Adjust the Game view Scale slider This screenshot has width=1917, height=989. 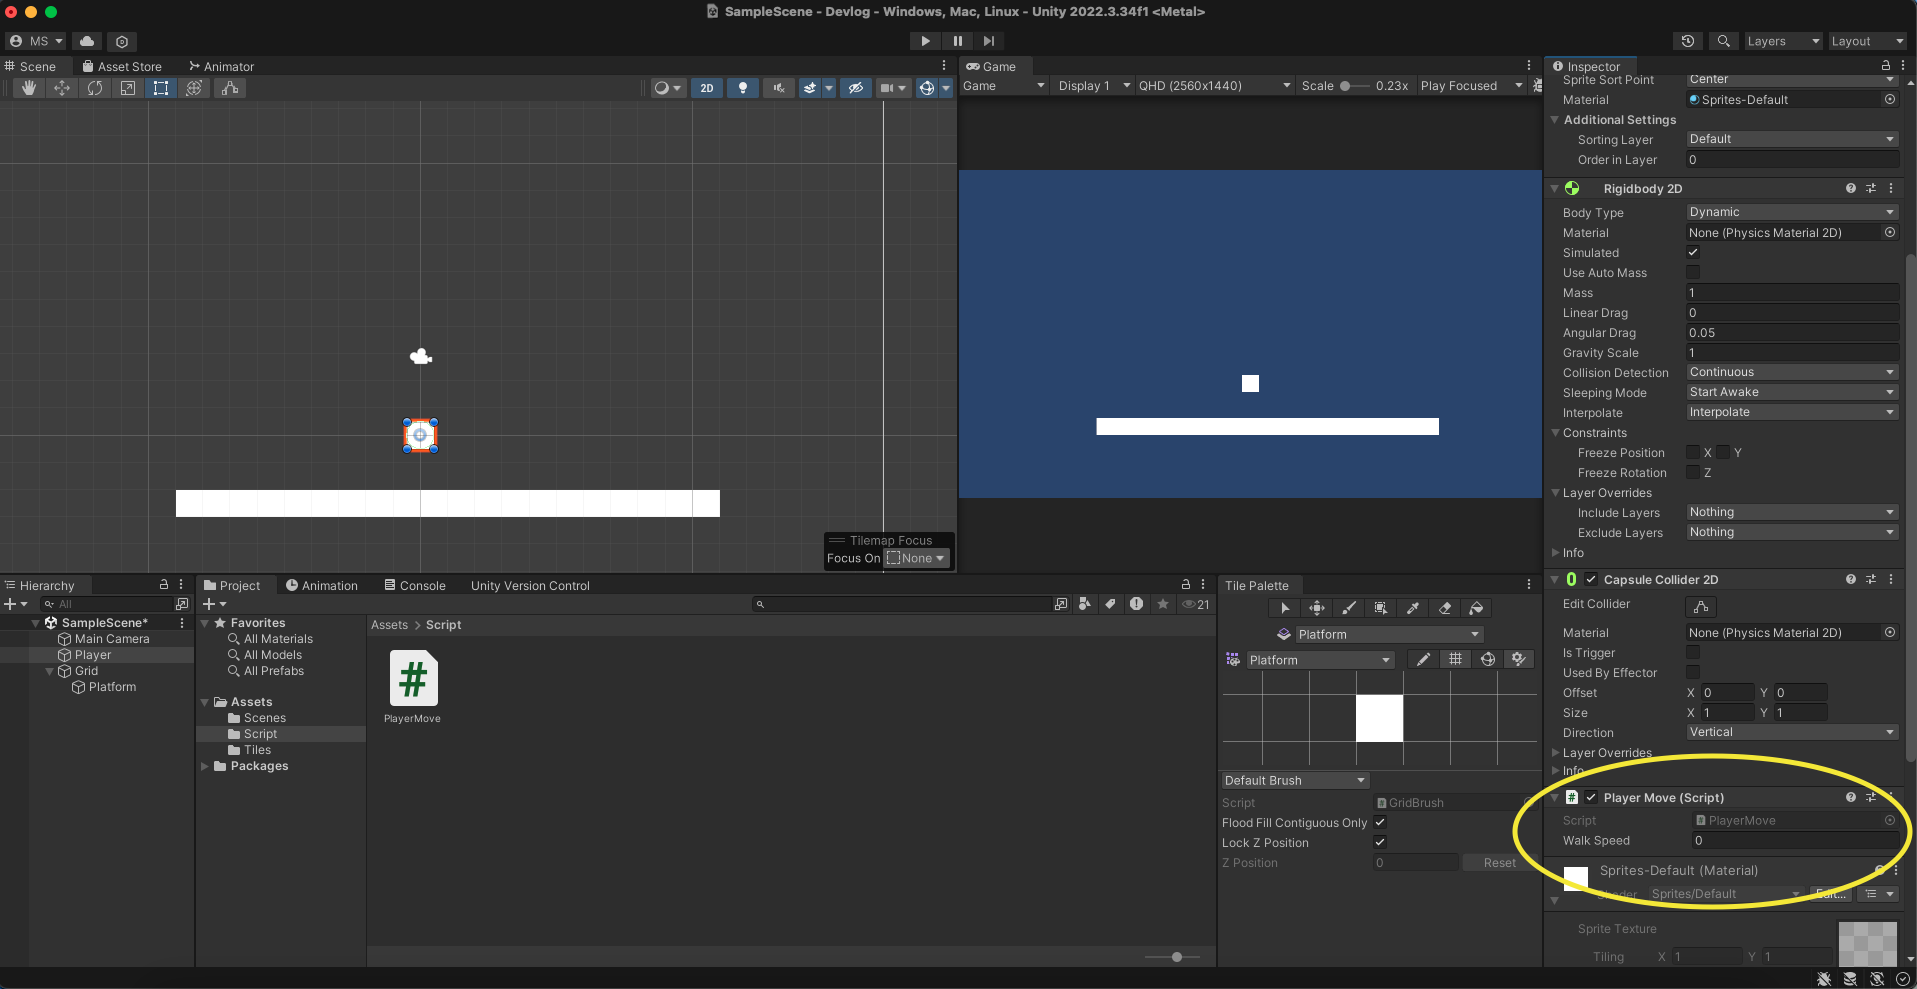pos(1346,86)
